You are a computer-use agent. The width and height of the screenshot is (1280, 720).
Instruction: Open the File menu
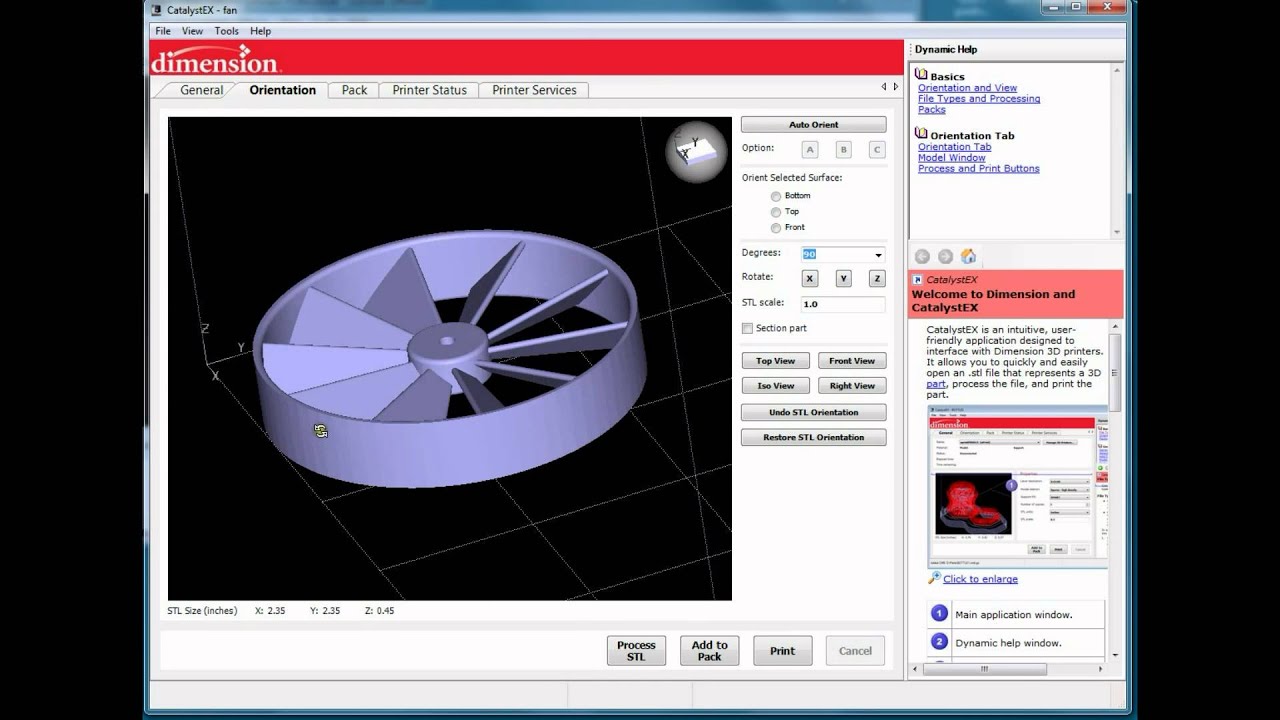pos(163,31)
